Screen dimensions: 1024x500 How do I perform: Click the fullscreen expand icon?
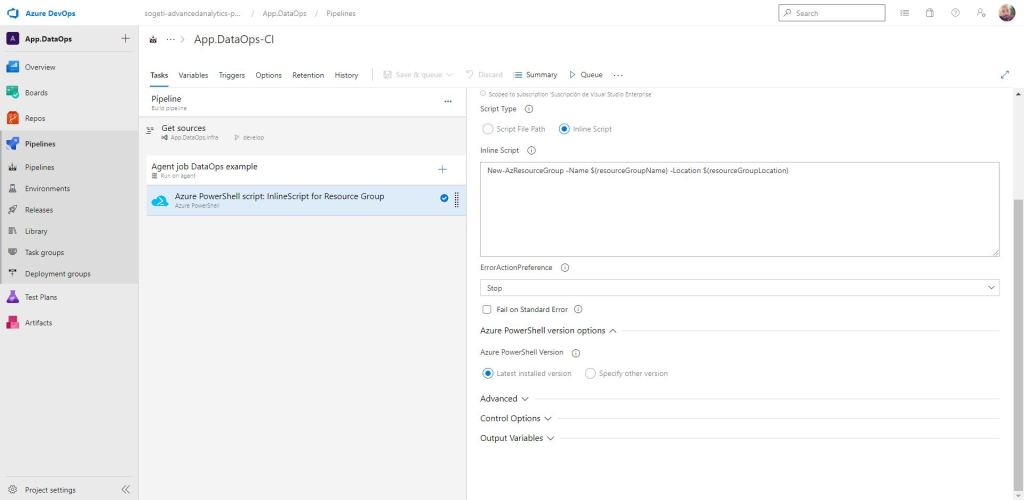click(x=1005, y=75)
